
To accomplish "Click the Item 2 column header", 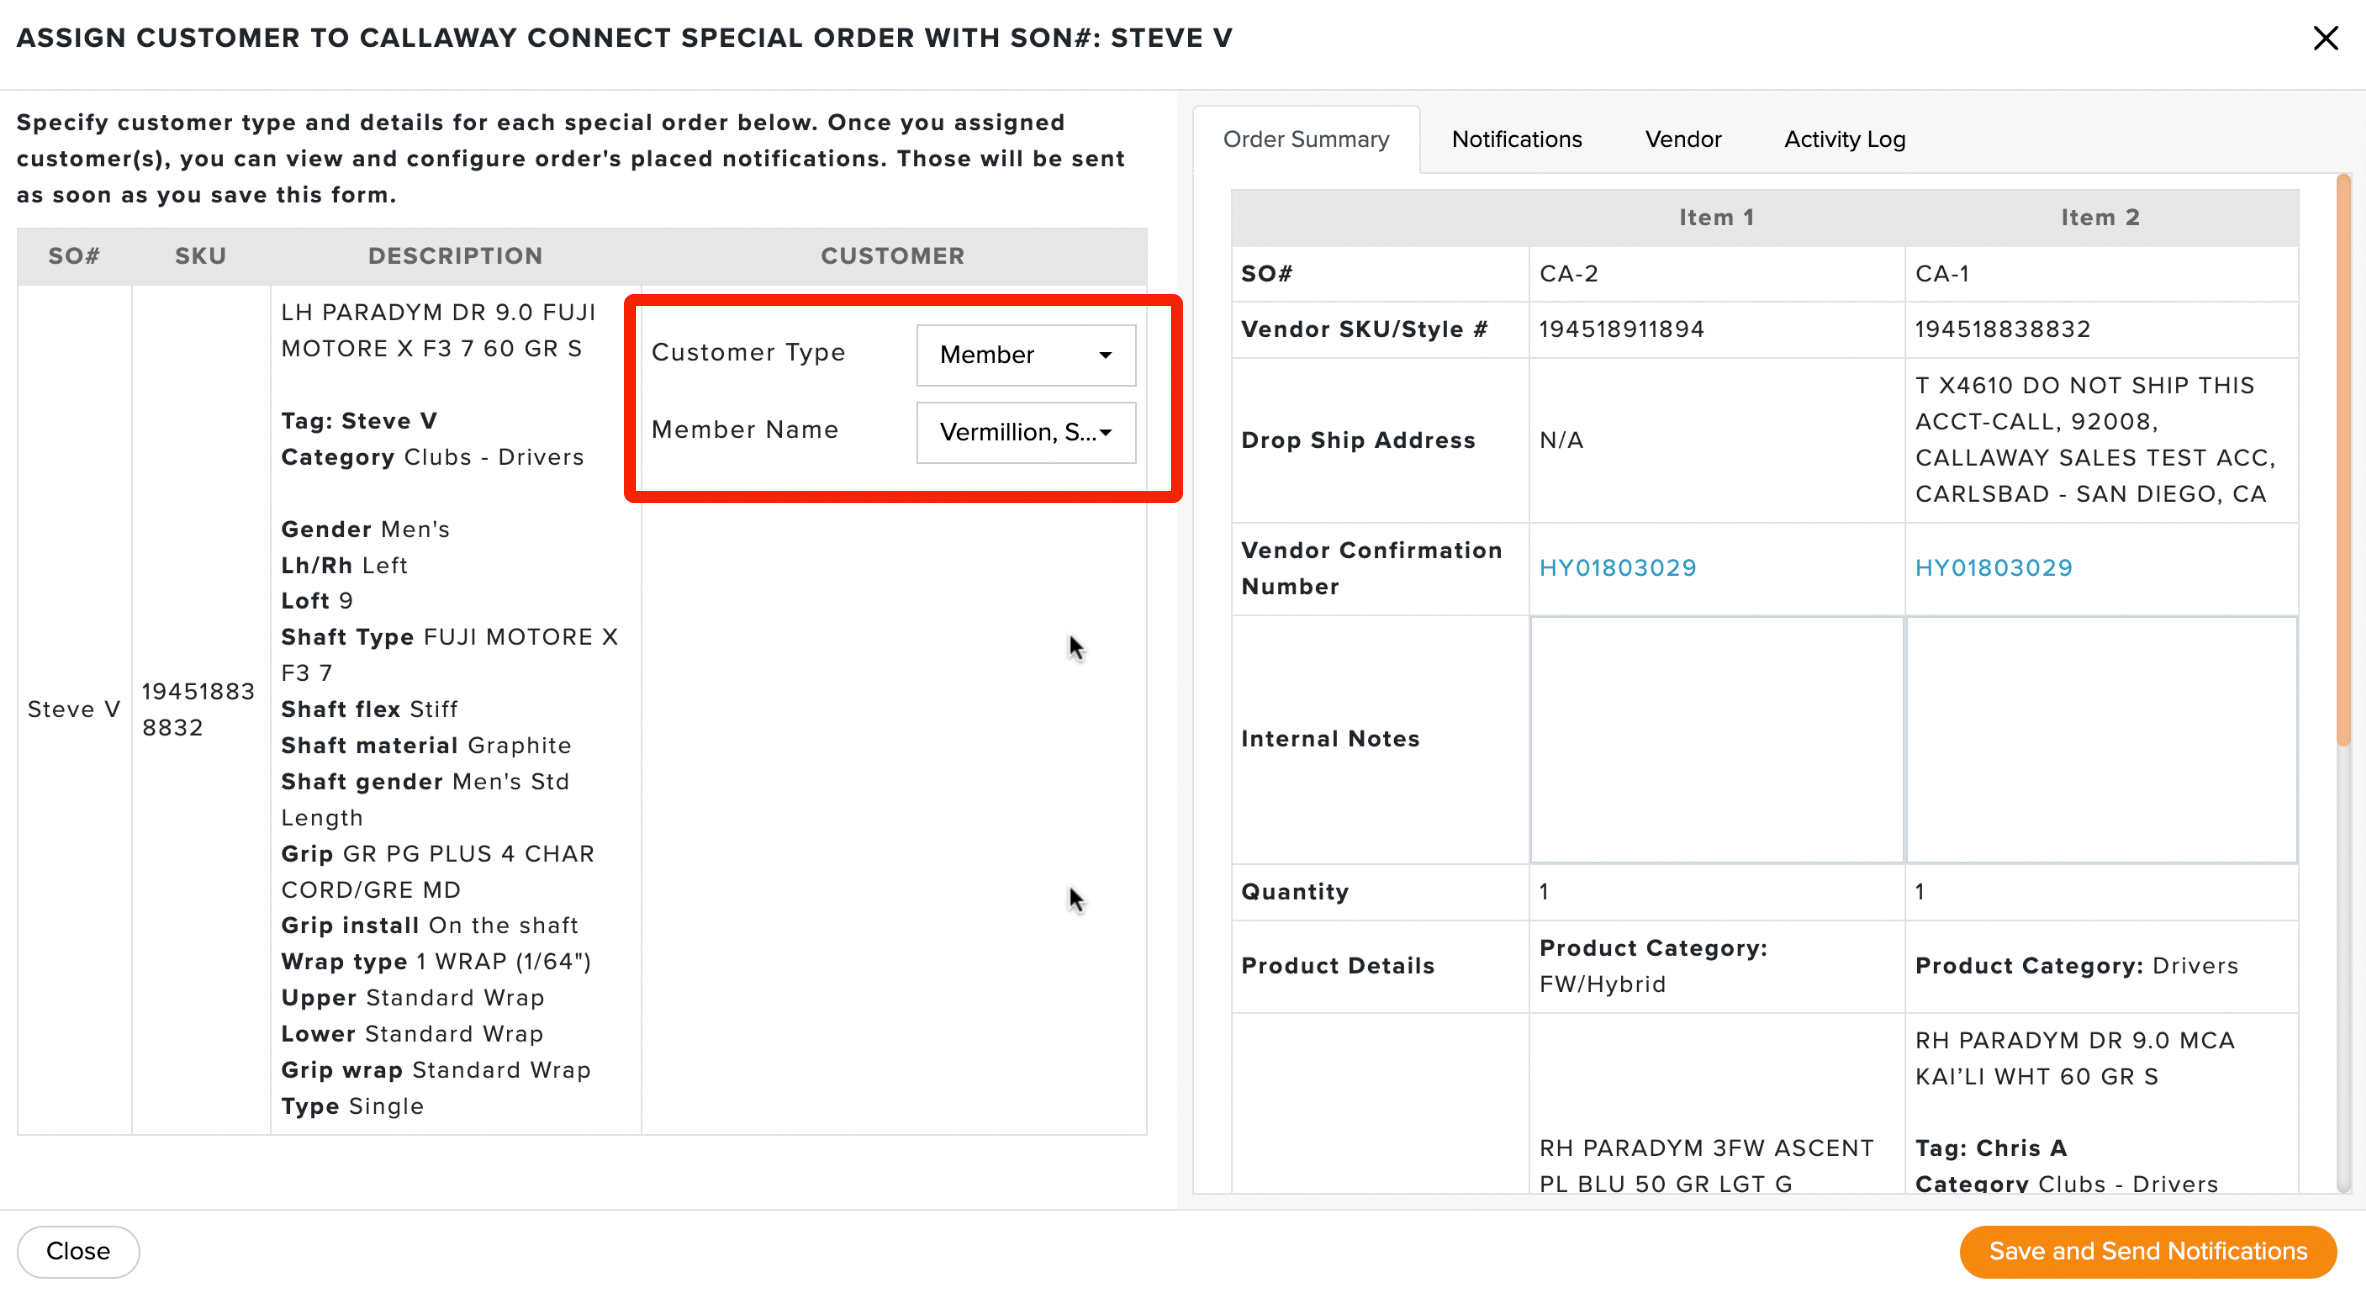I will [2100, 218].
